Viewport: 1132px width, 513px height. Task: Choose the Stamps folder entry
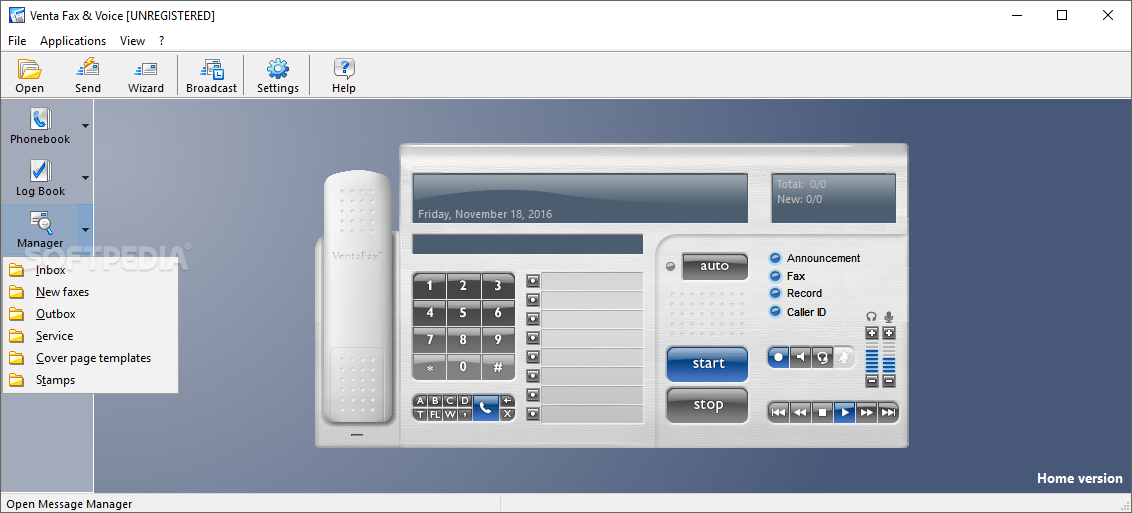pos(91,380)
